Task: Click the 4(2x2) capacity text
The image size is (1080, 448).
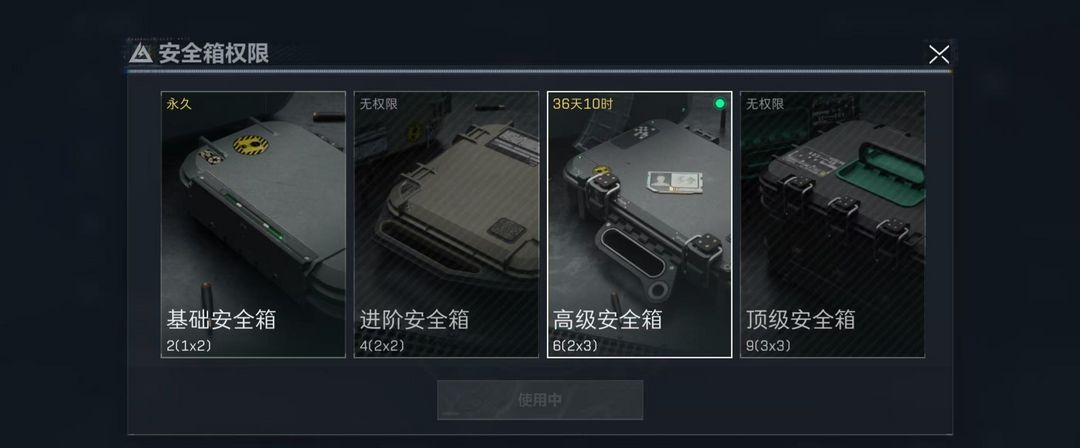Action: tap(382, 345)
